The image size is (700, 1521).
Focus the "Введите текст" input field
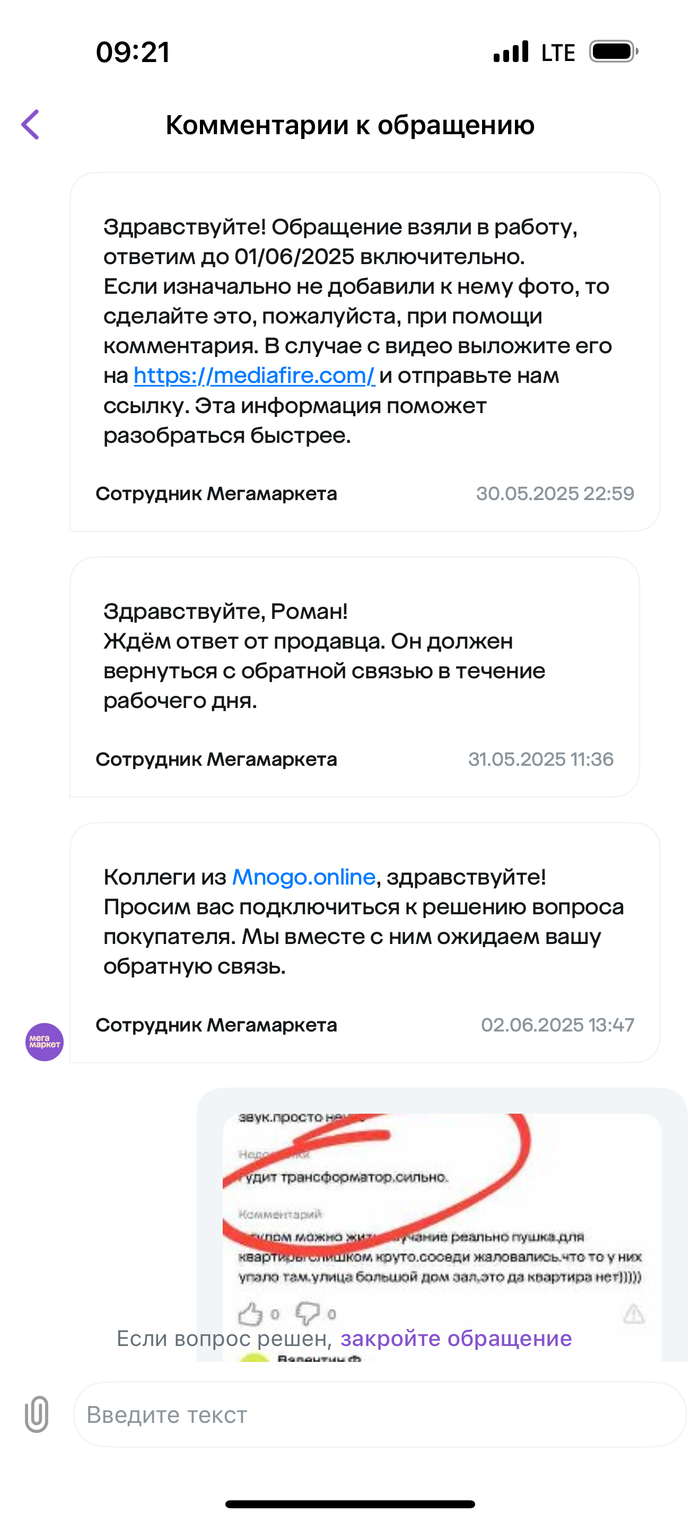tap(380, 1414)
